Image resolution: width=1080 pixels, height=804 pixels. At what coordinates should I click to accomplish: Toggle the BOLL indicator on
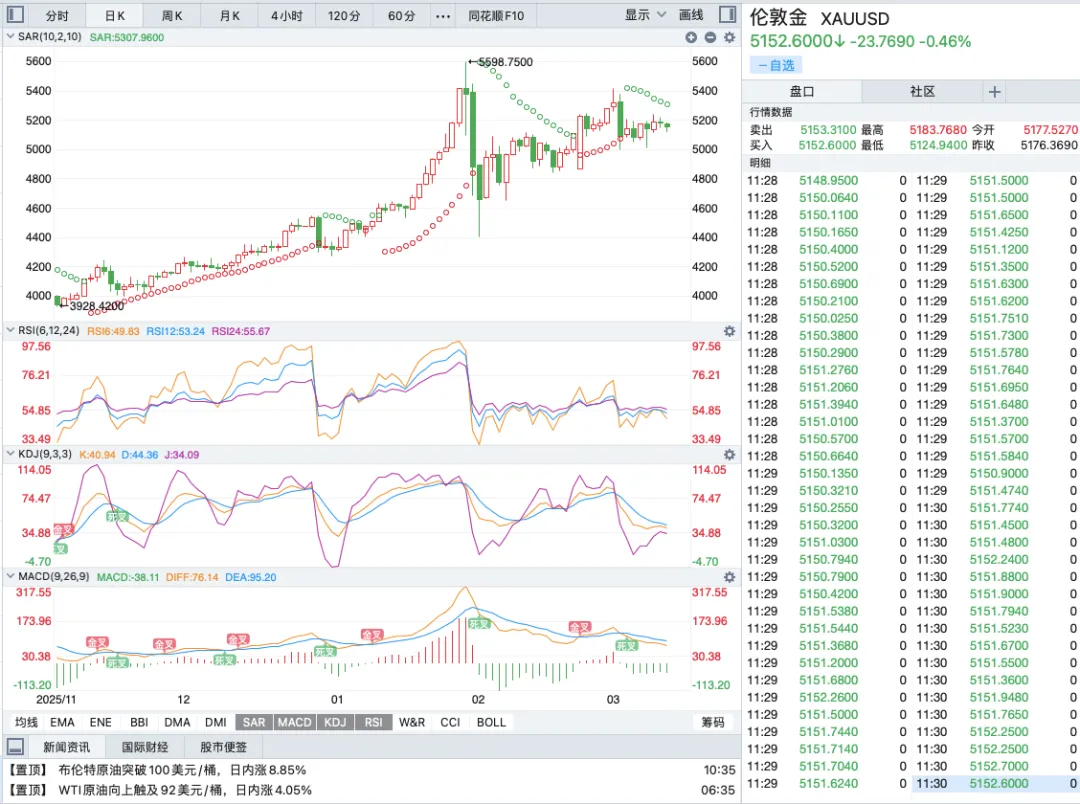point(491,722)
